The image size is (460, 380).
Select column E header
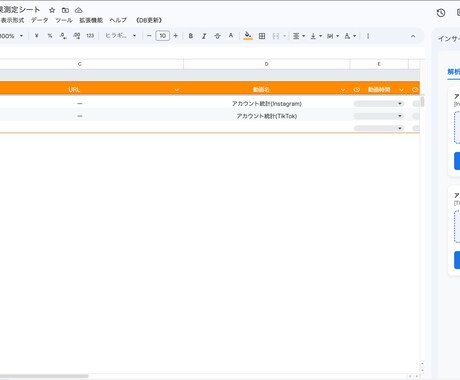point(379,64)
